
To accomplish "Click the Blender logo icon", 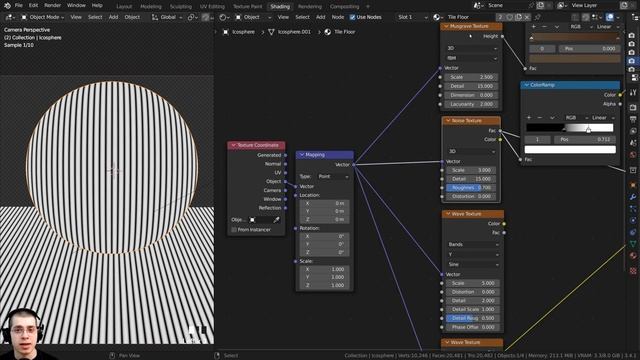I will [7, 6].
